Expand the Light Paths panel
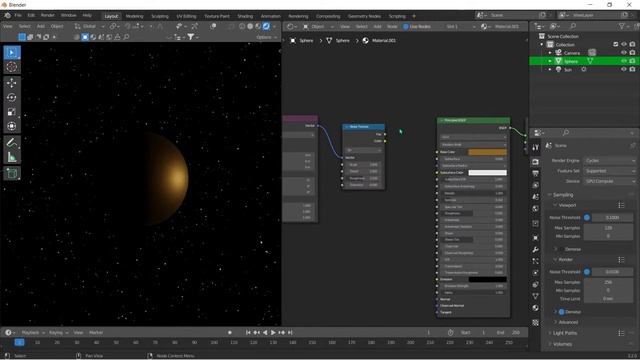Image resolution: width=640 pixels, height=360 pixels. coord(563,333)
